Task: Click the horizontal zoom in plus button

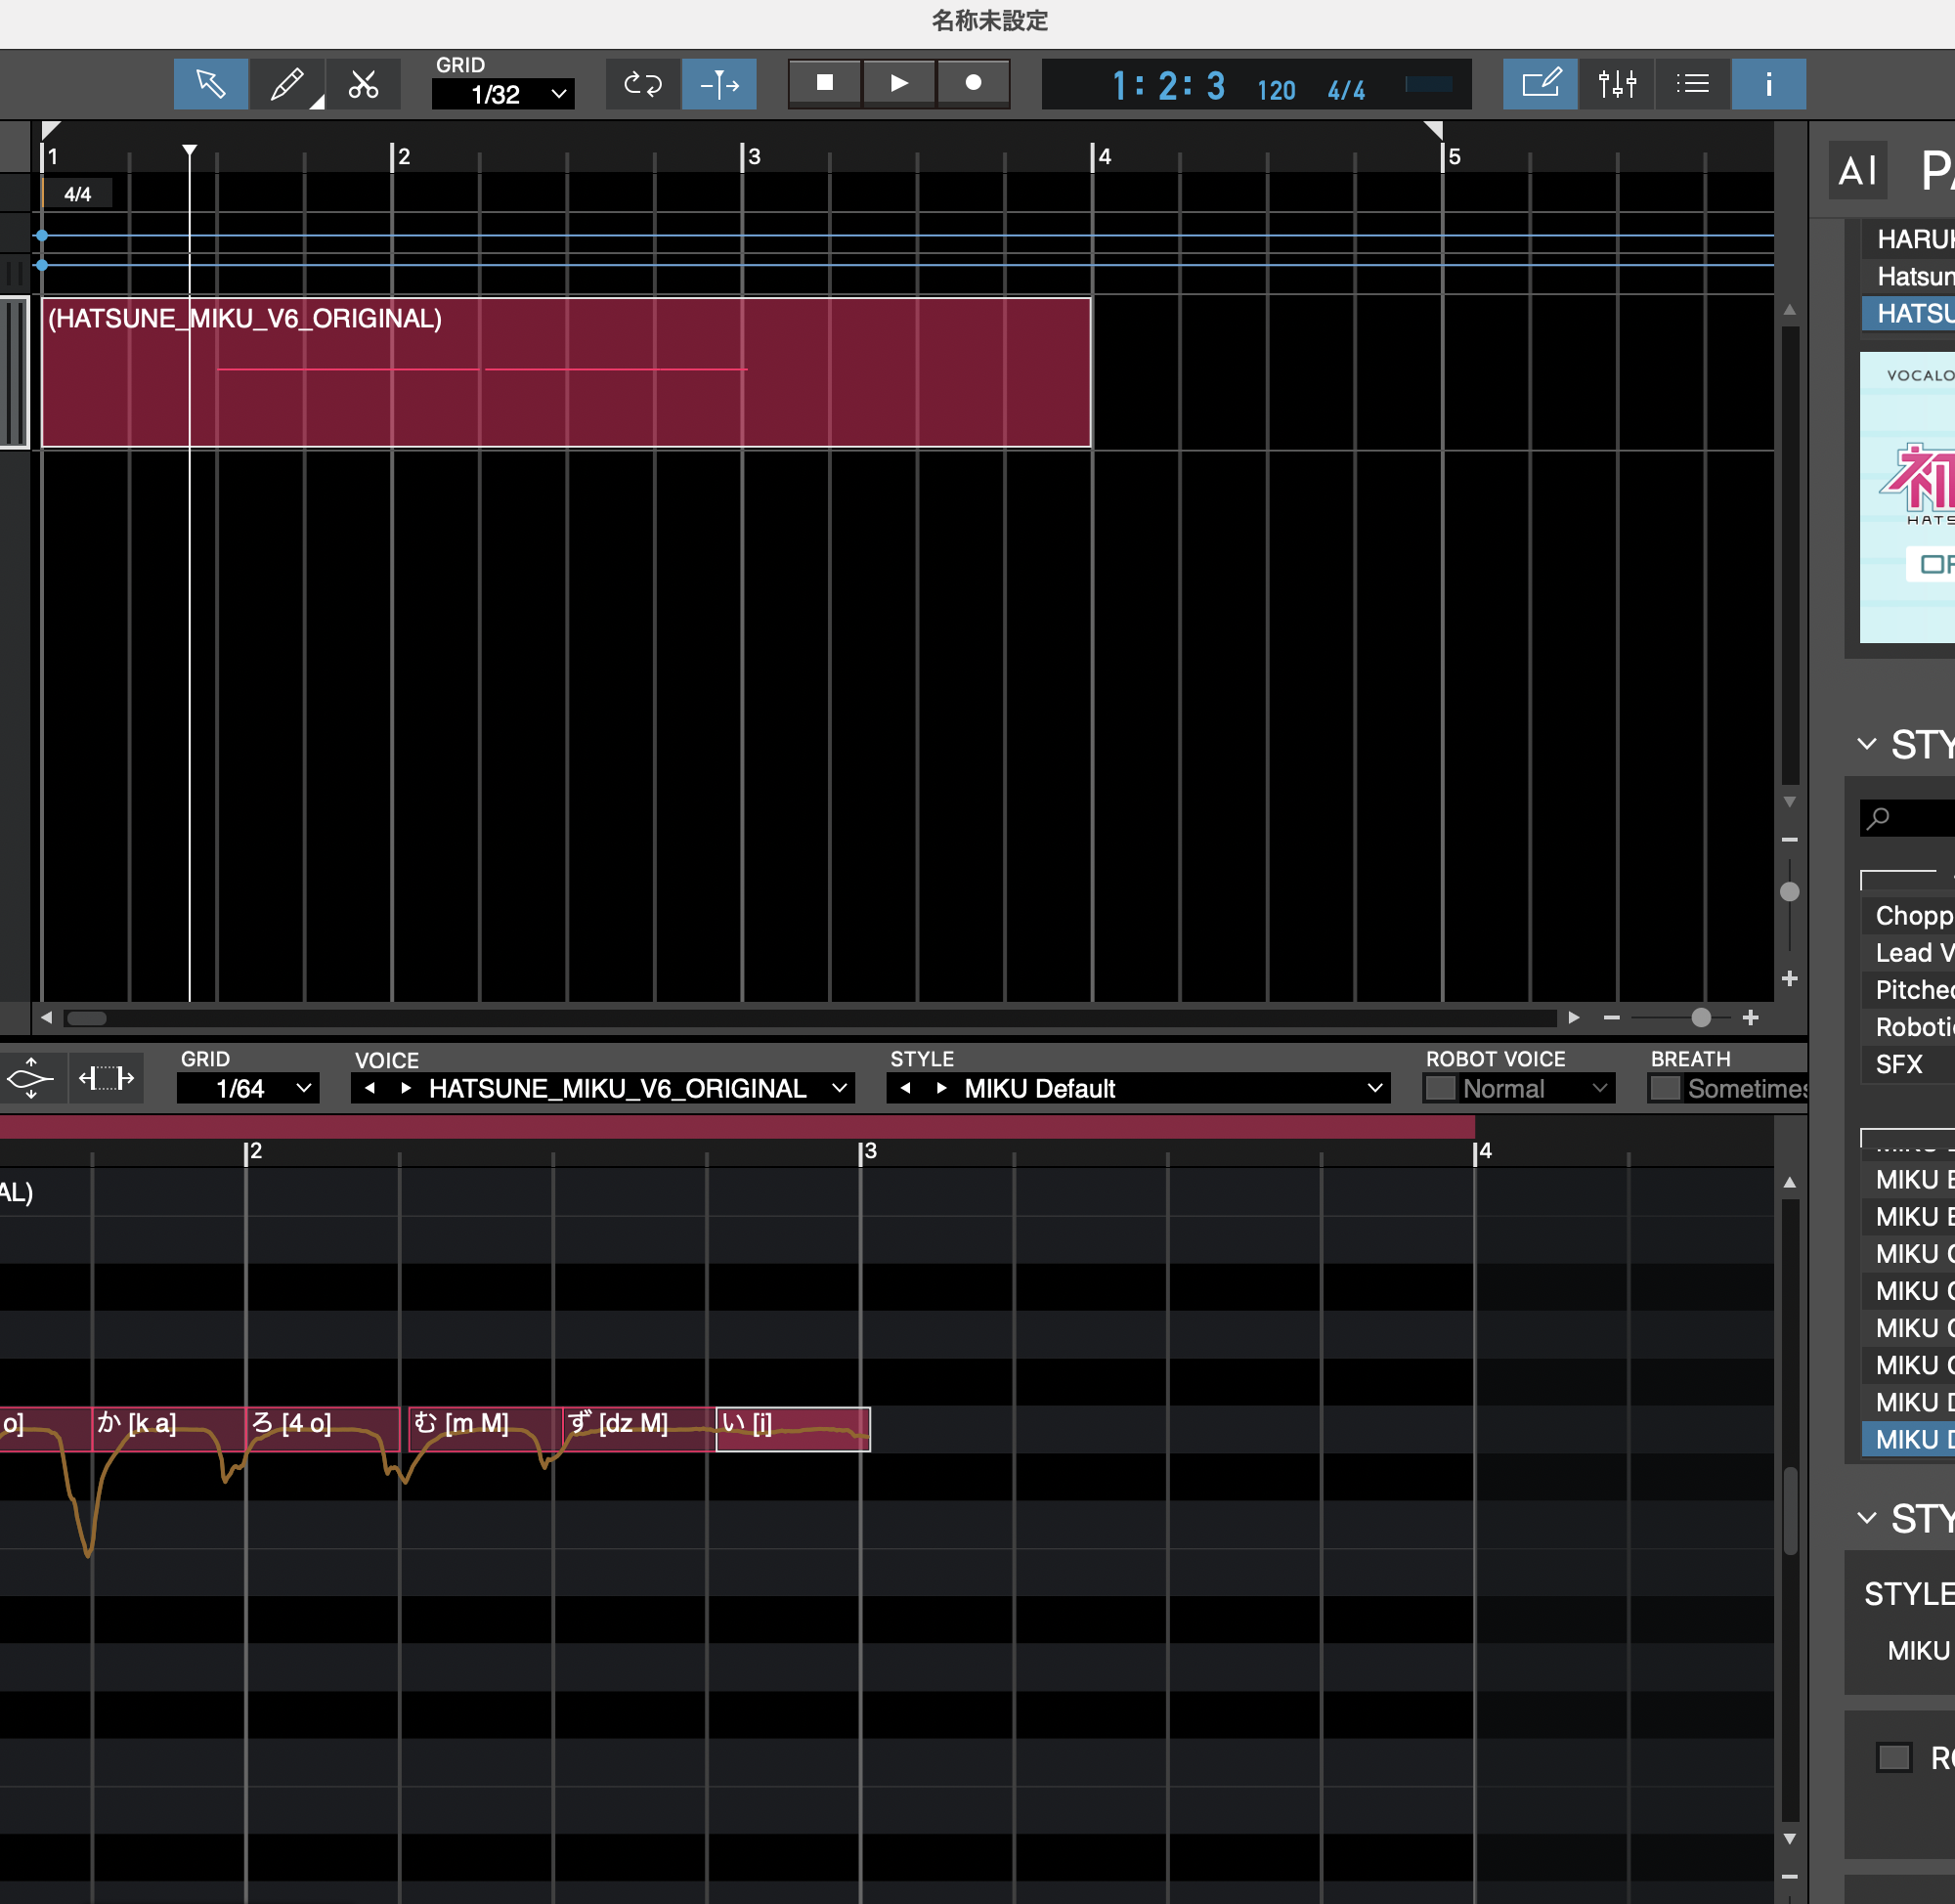Action: tap(1750, 1018)
